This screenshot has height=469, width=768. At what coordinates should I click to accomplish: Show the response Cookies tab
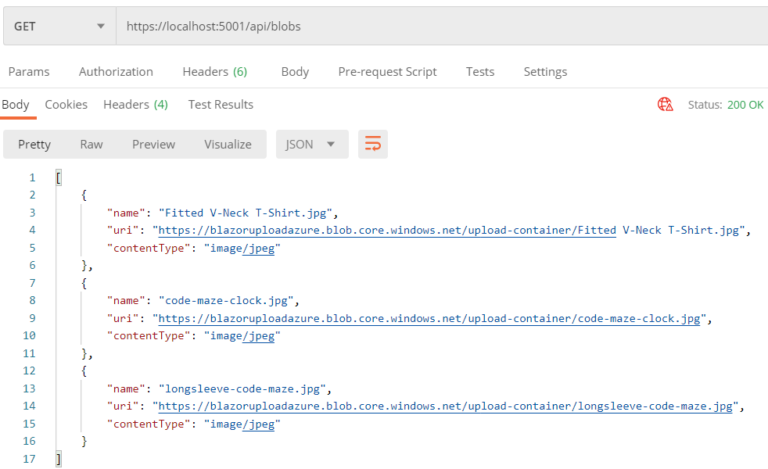coord(66,104)
